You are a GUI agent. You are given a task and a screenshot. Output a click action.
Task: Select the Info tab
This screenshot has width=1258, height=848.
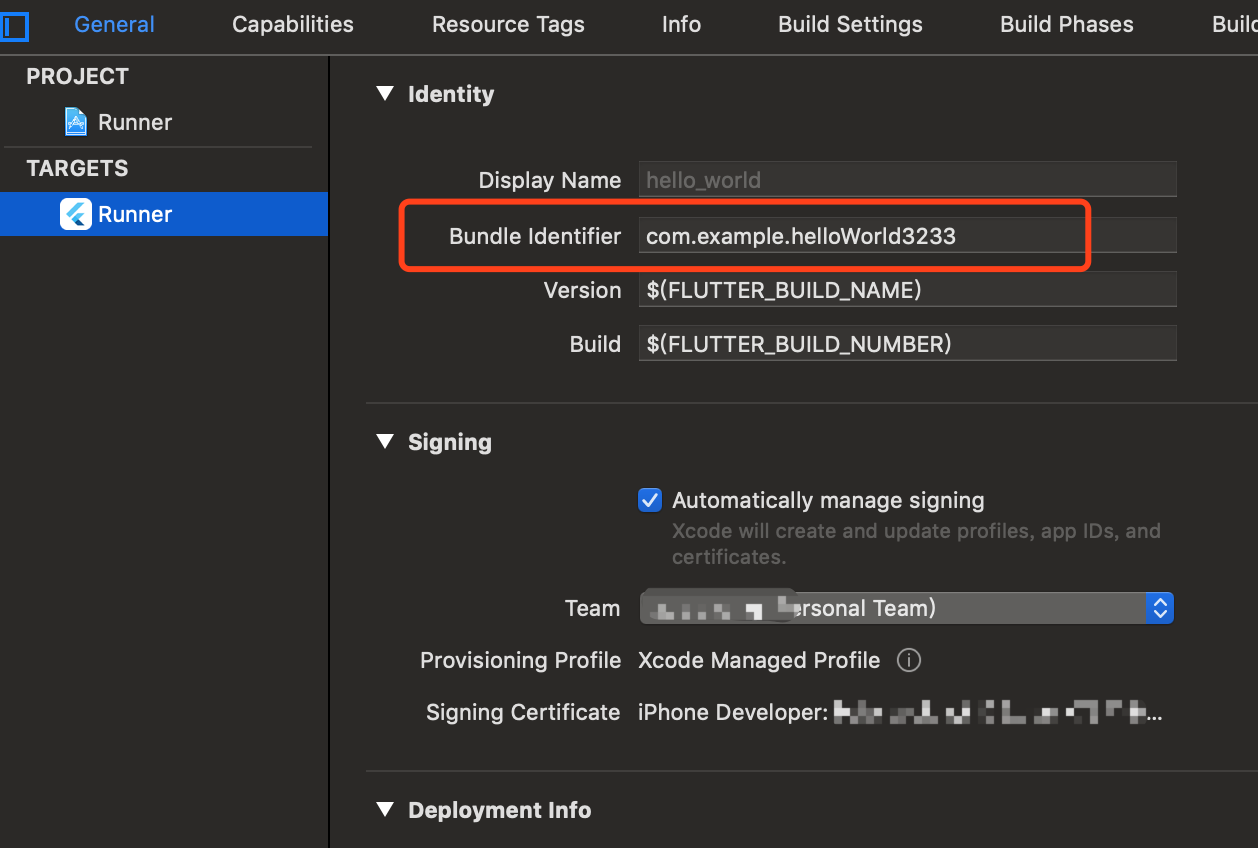tap(681, 25)
